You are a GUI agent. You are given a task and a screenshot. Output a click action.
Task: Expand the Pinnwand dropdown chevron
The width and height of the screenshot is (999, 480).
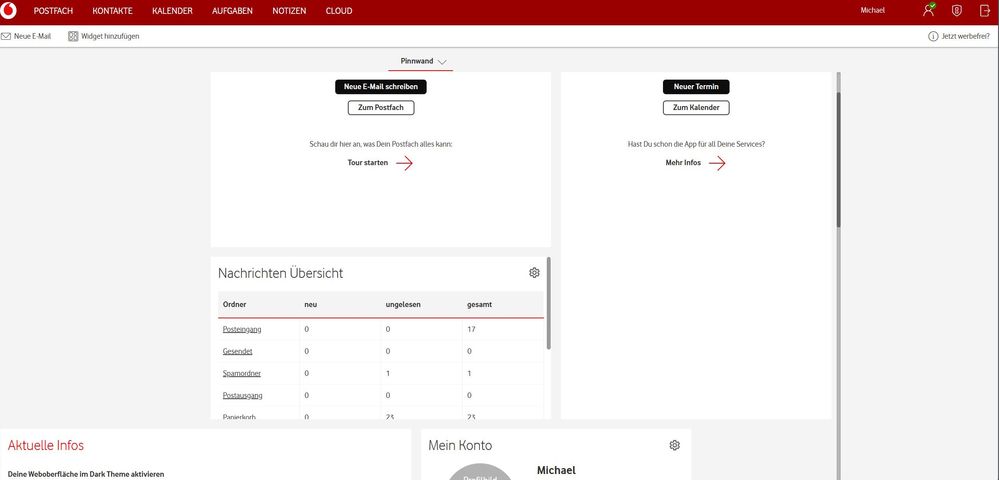442,62
